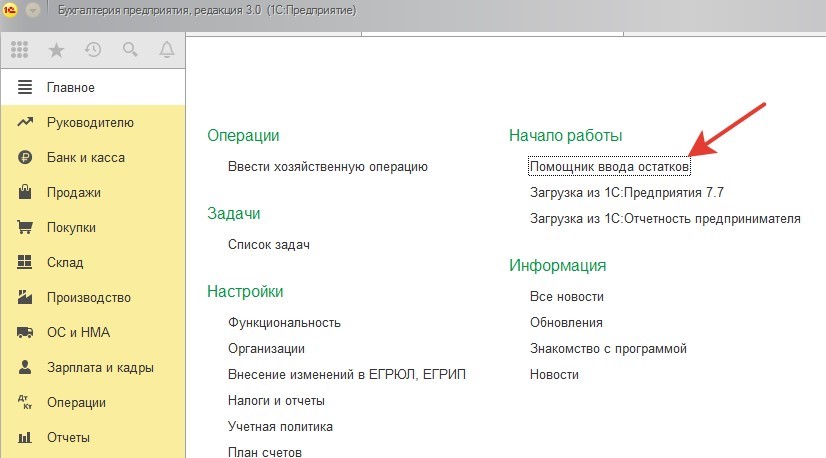
Task: Click the Информация group heading
Action: (x=557, y=265)
